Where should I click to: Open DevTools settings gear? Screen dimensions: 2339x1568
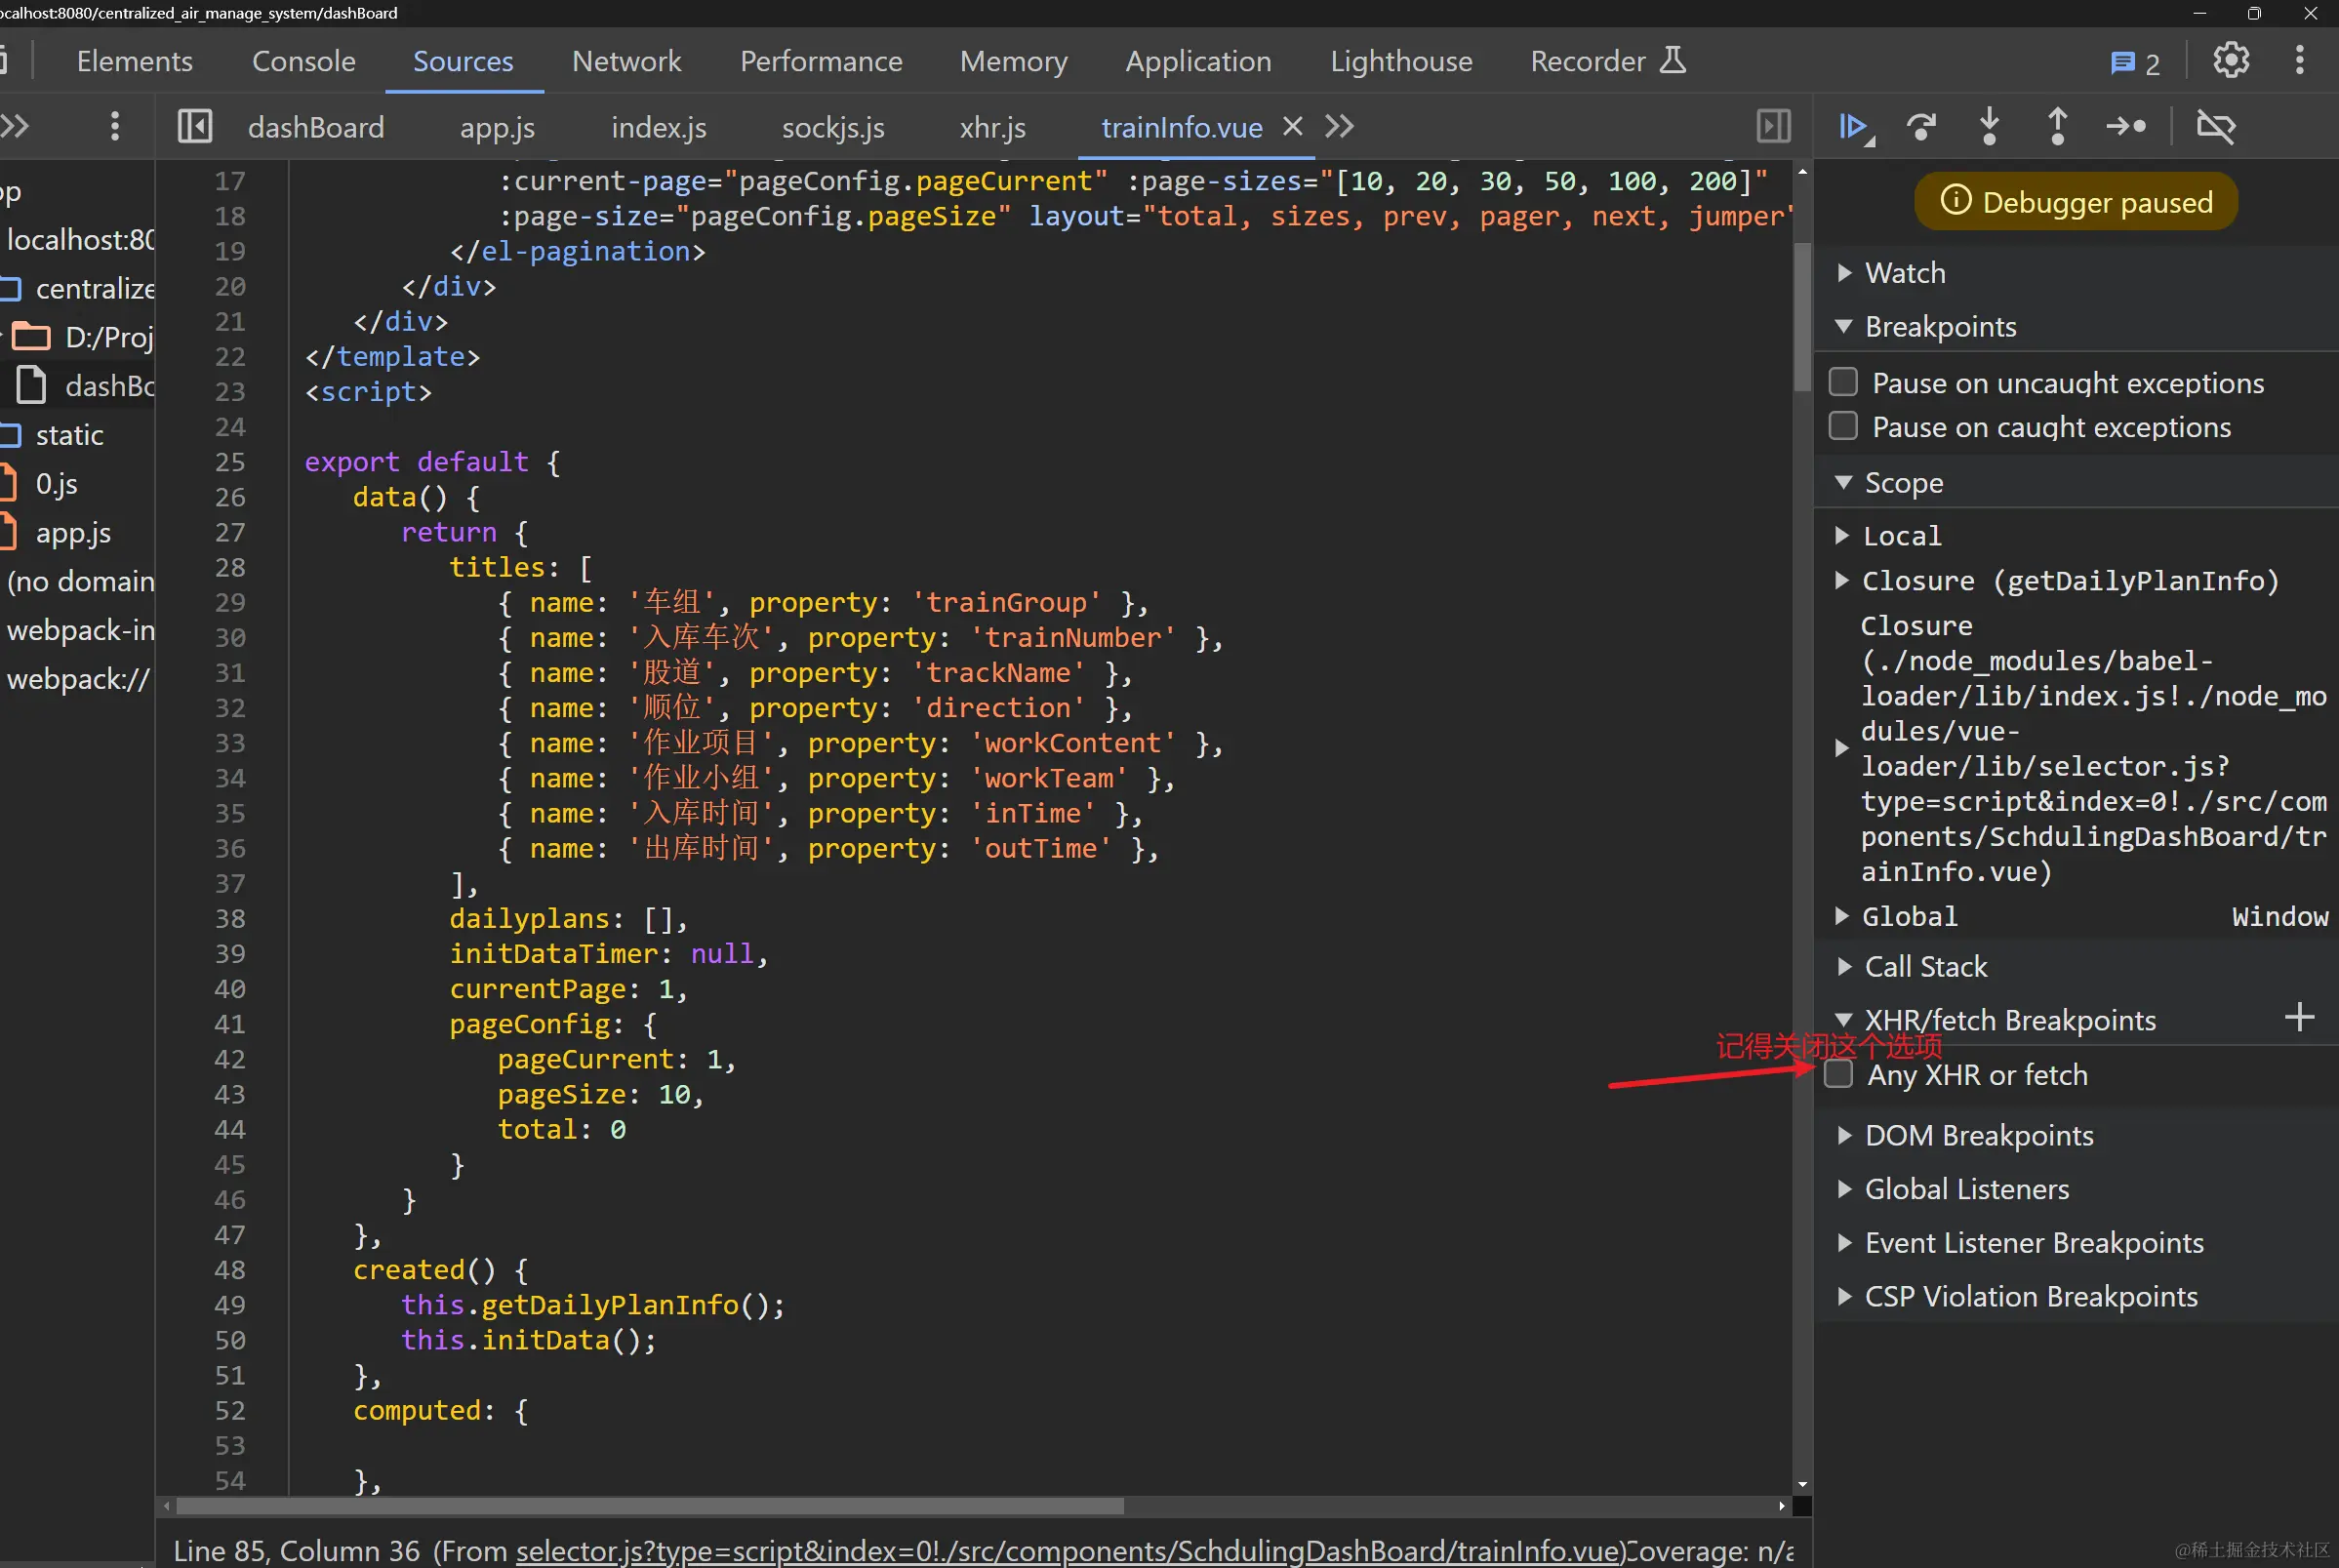[2231, 61]
